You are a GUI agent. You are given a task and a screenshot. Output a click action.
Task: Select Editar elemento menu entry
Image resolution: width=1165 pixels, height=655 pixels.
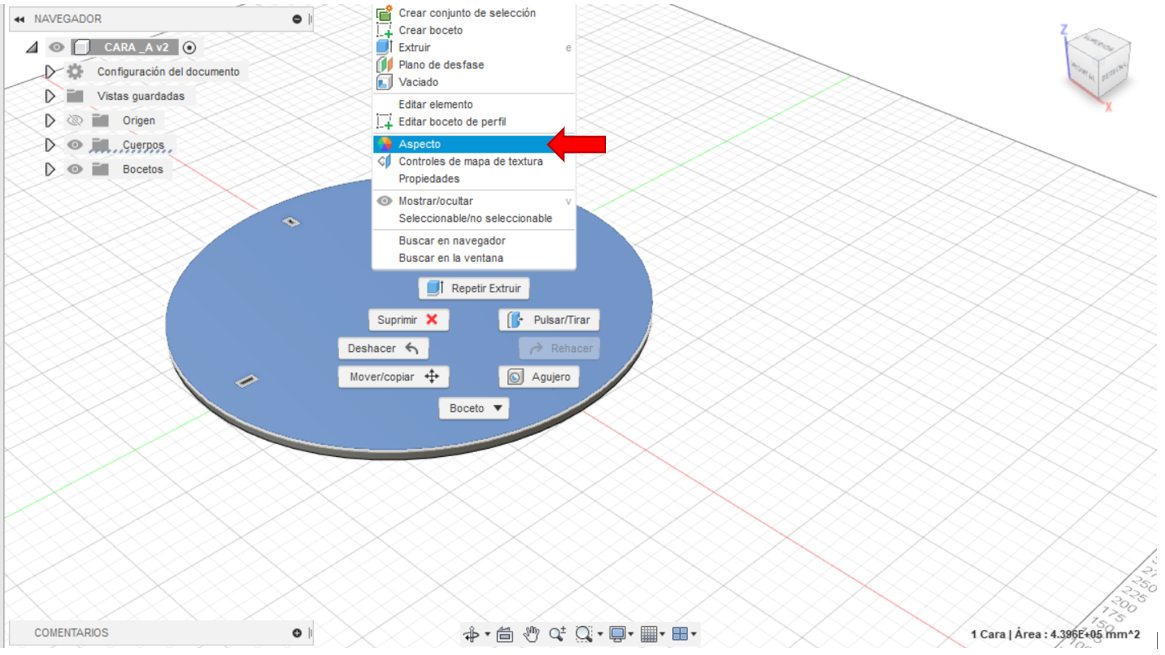pyautogui.click(x=473, y=105)
